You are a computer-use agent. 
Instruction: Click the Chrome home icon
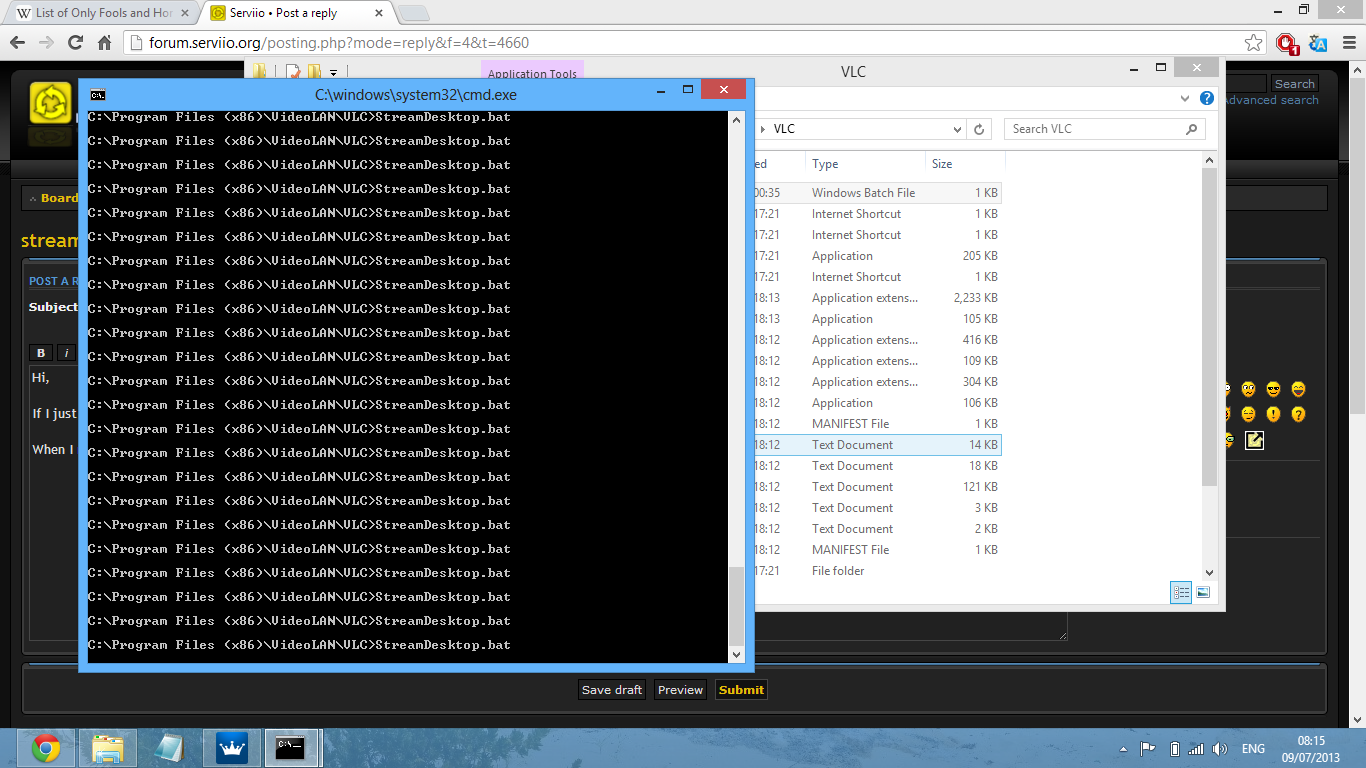104,43
